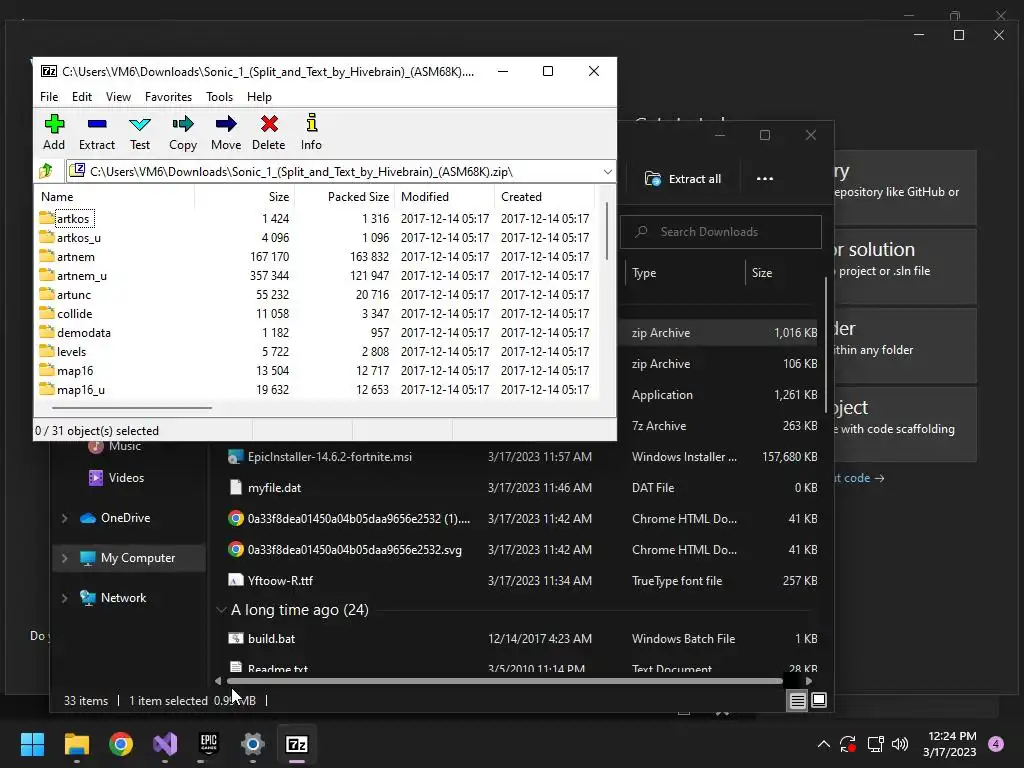
Task: Click the 7-Zip icon on the taskbar
Action: click(297, 744)
